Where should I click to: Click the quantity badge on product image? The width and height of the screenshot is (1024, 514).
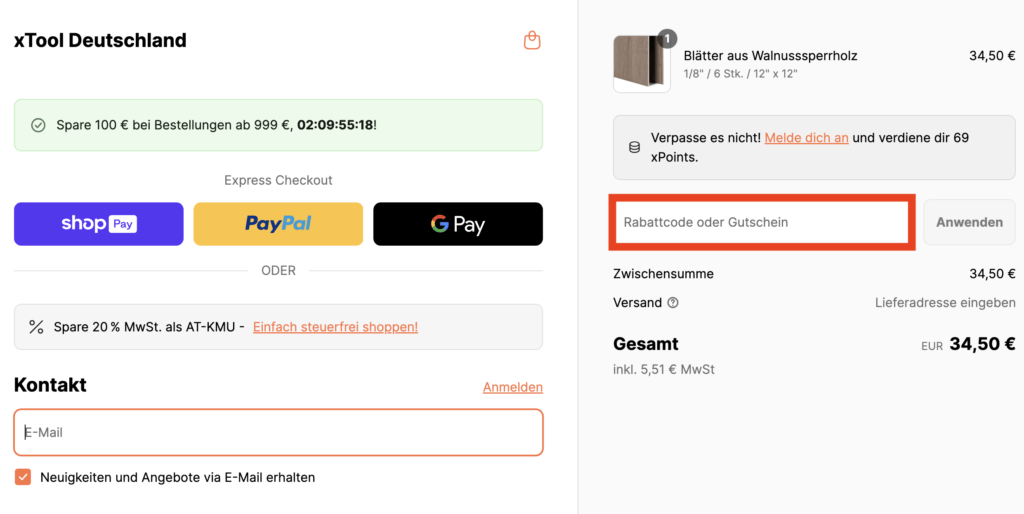(667, 39)
